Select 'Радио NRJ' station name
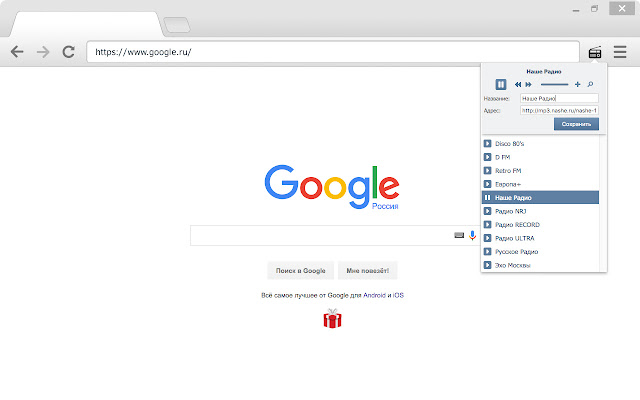This screenshot has height=400, width=640. coord(511,211)
